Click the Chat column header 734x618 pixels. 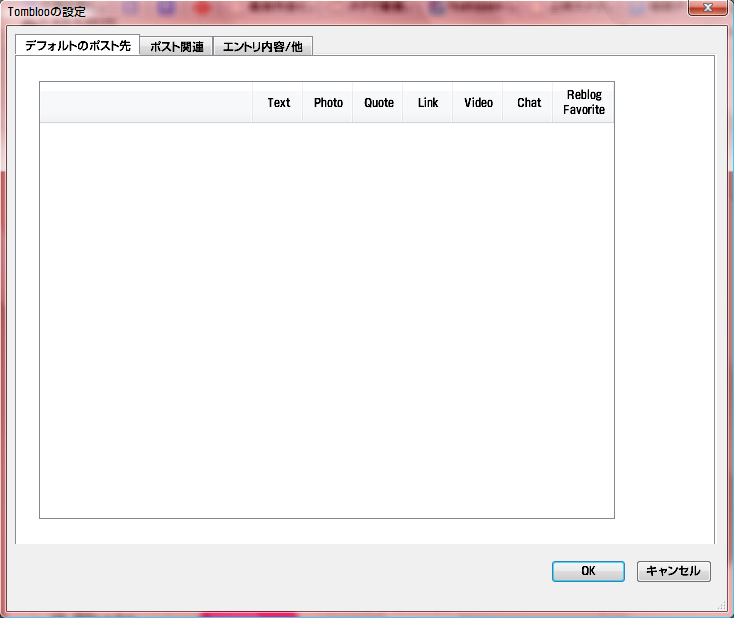tap(528, 103)
